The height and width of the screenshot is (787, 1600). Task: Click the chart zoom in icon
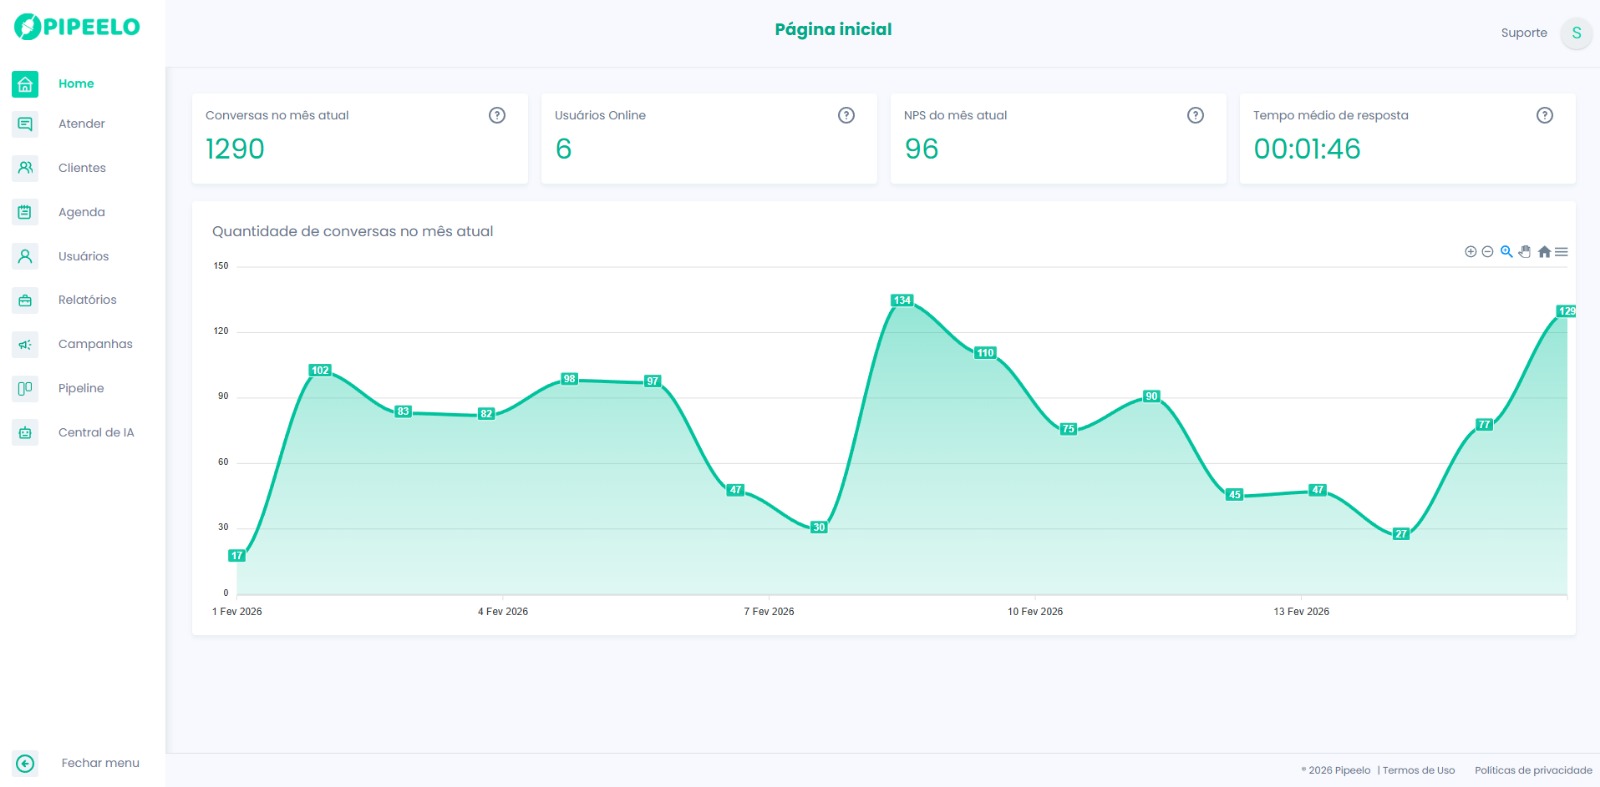(1470, 252)
